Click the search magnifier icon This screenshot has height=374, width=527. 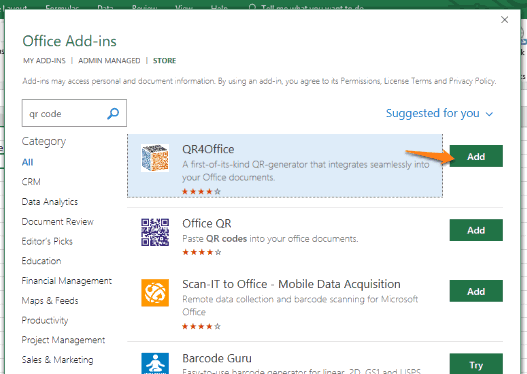(113, 114)
